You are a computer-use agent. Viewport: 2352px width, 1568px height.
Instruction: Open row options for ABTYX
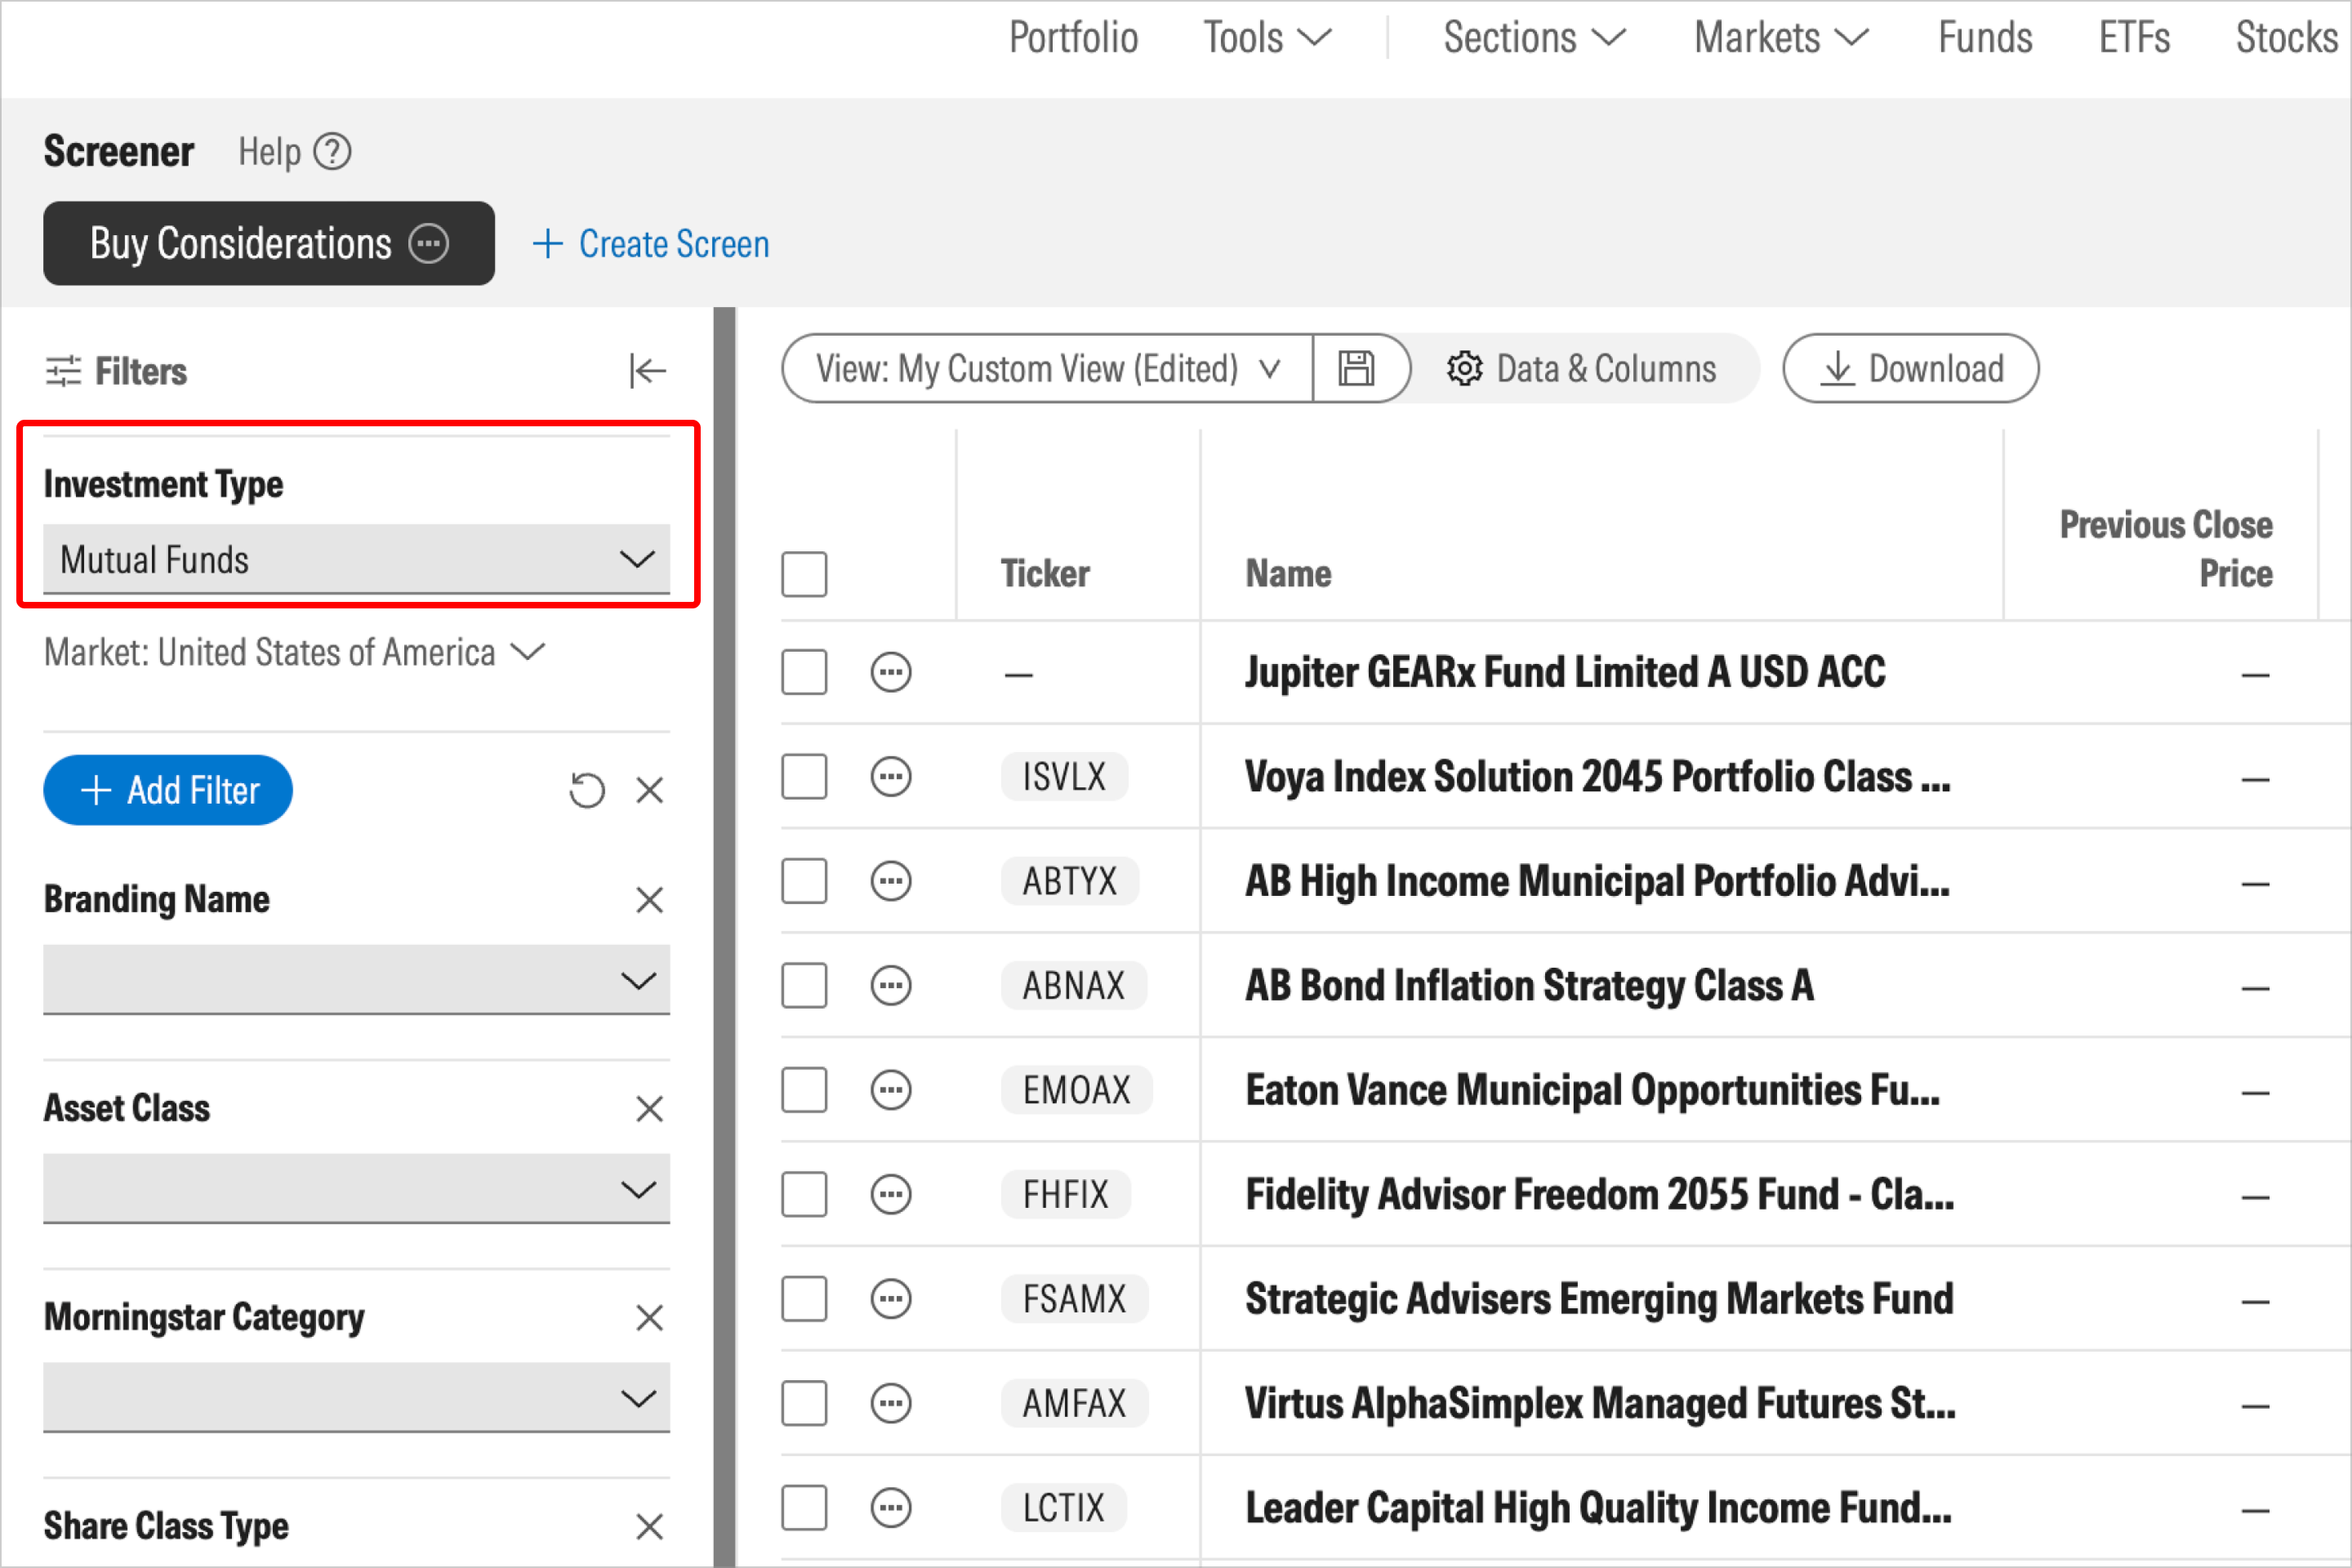[x=891, y=881]
